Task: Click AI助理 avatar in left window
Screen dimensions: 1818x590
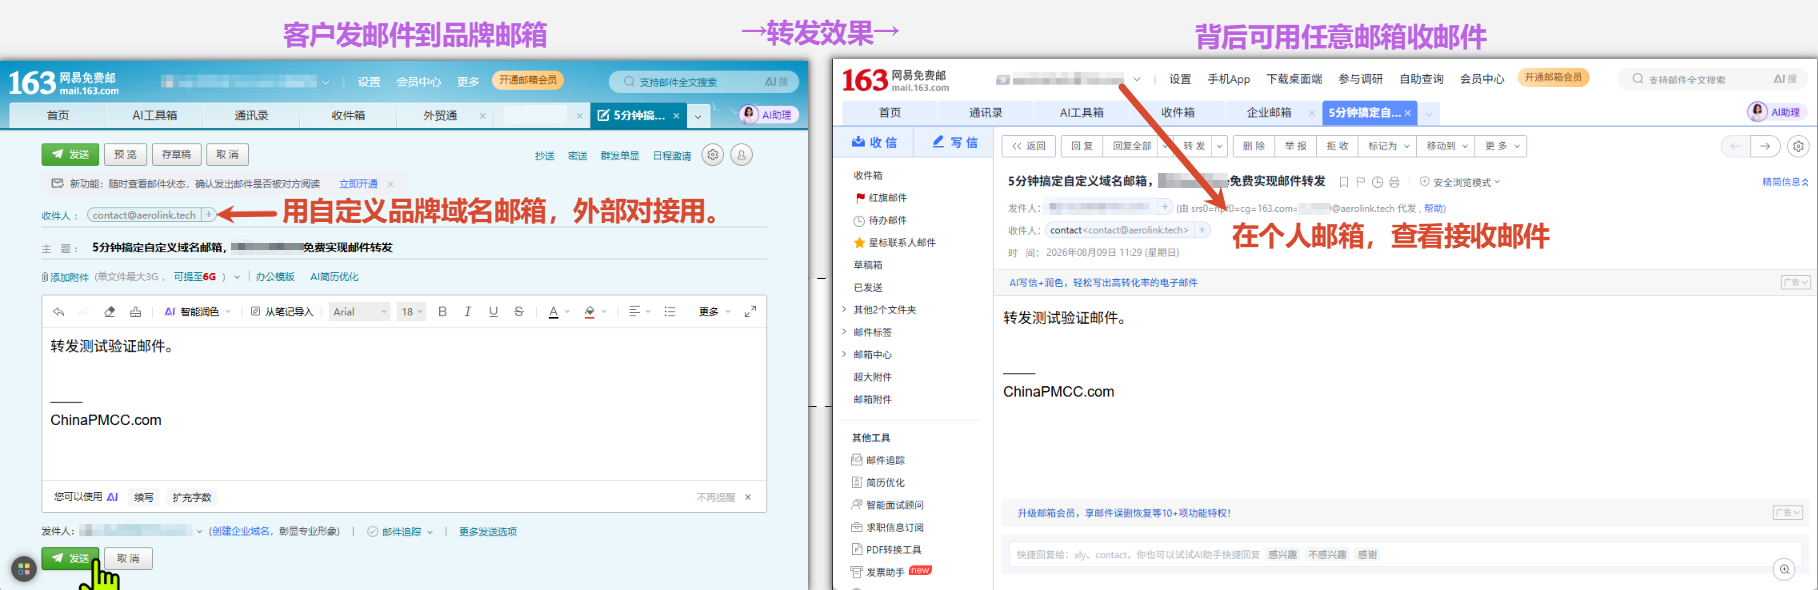Action: point(749,114)
